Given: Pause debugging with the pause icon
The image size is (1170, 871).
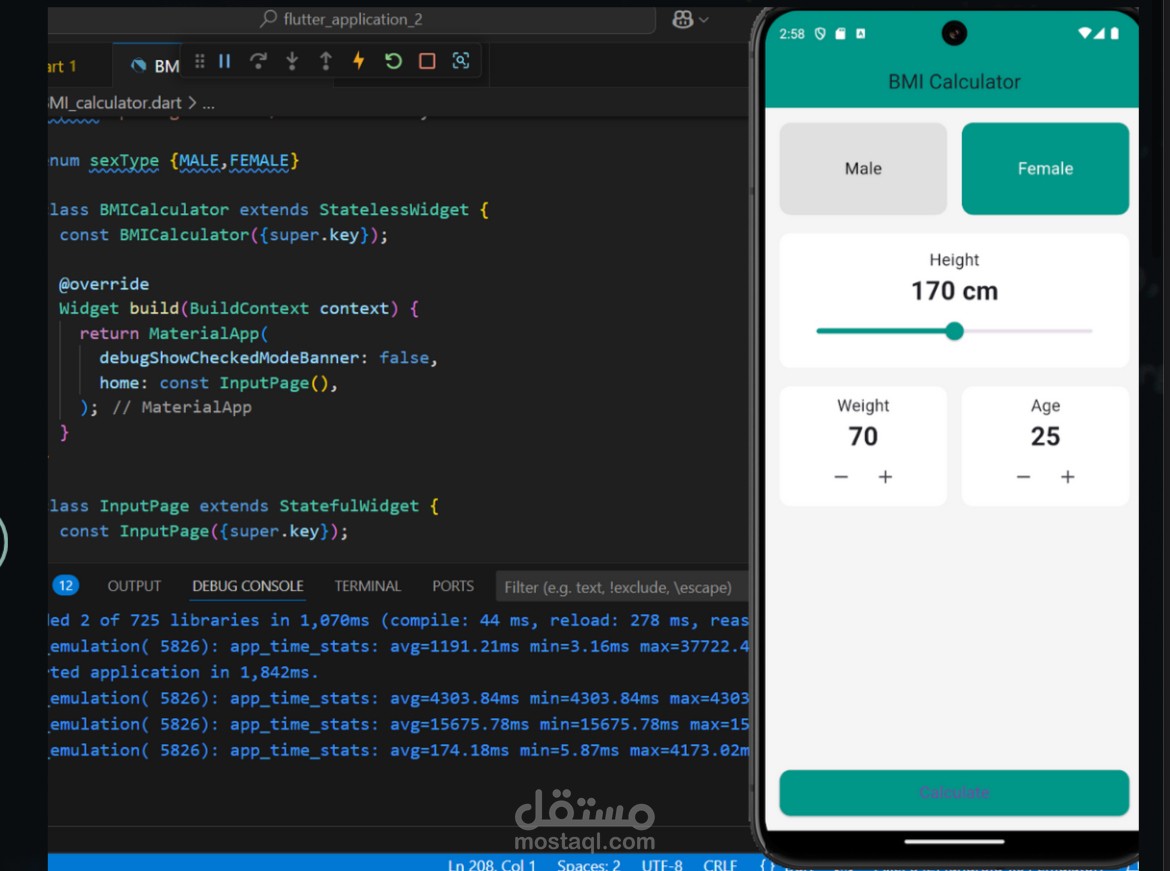Looking at the screenshot, I should coord(225,61).
